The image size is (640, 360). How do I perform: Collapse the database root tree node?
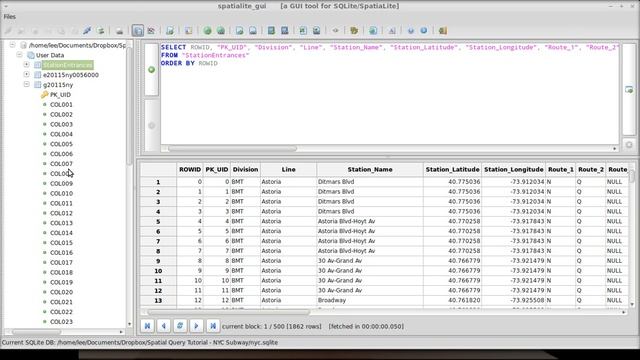click(x=12, y=45)
